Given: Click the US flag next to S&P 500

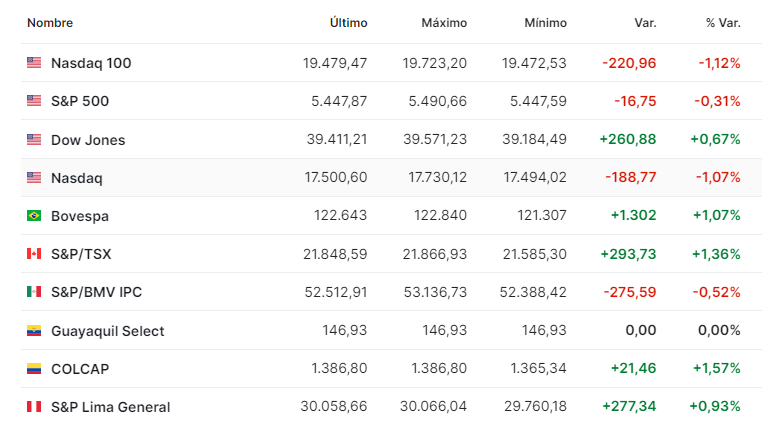Looking at the screenshot, I should coord(34,101).
